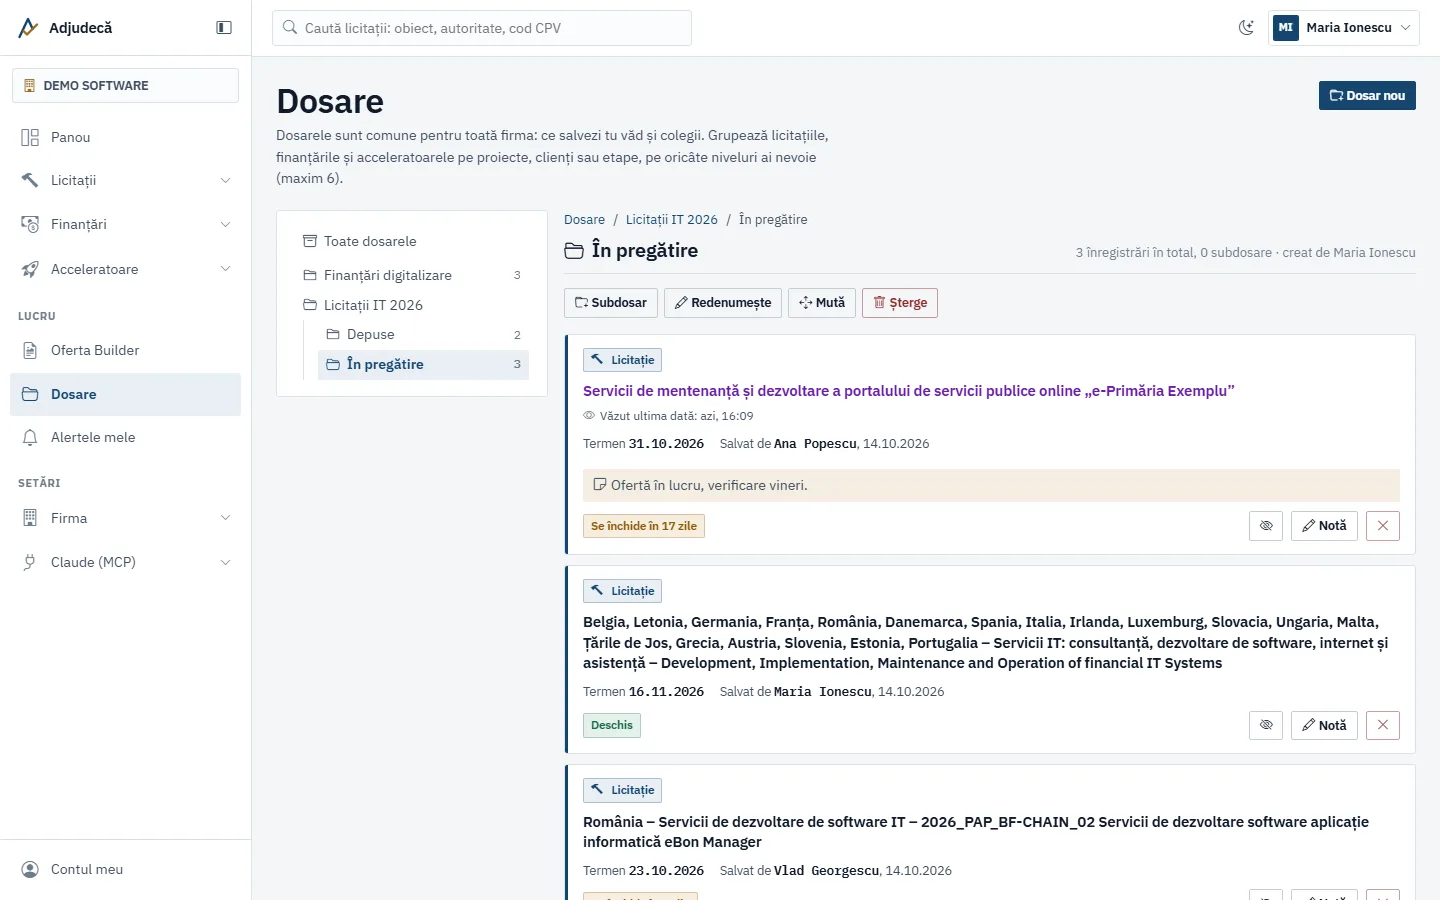Open e-Primăria Exemplu tender link

908,391
